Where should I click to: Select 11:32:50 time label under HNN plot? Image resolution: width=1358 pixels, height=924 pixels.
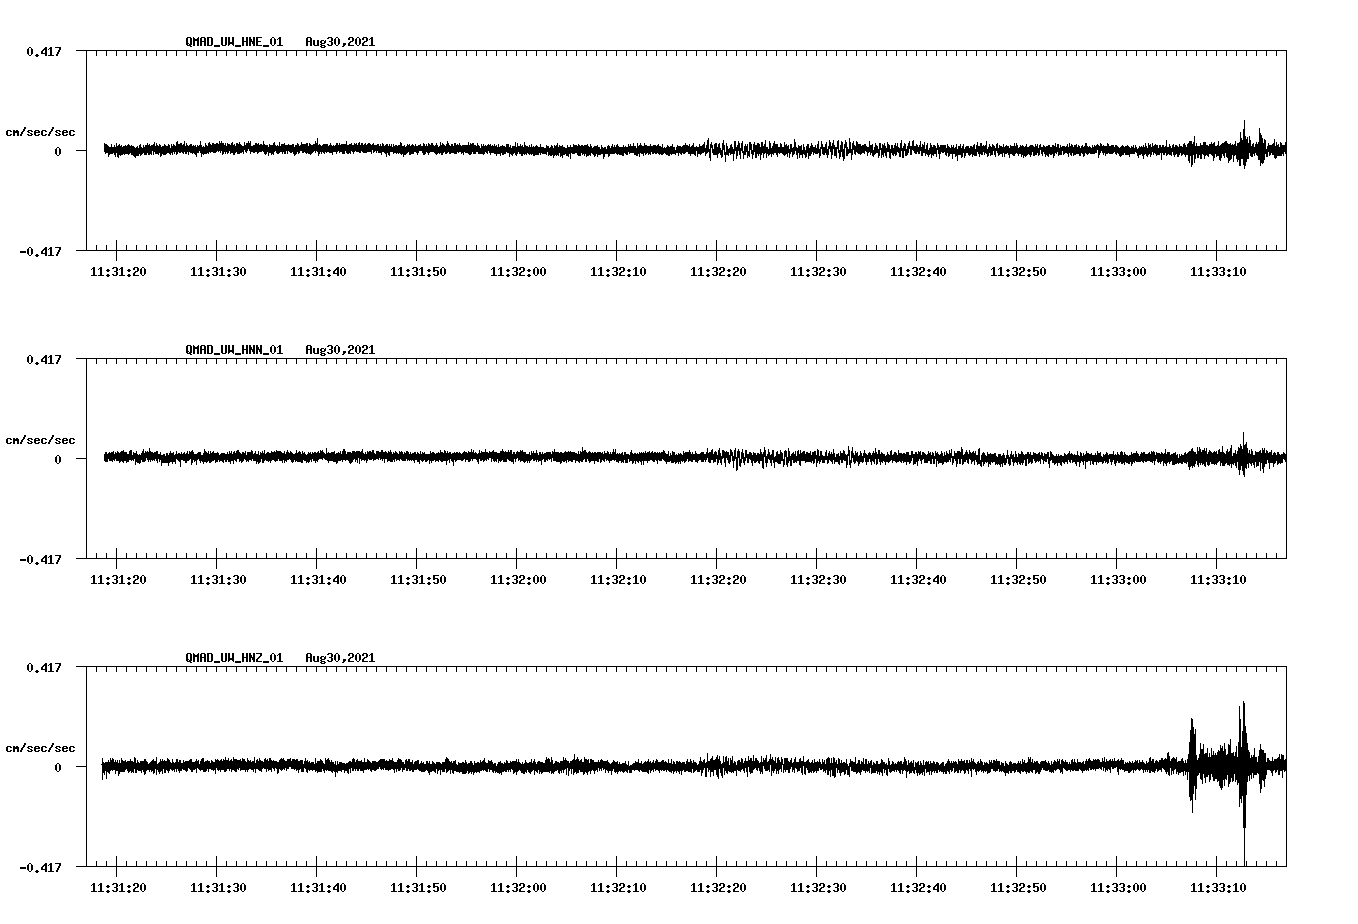(1018, 580)
